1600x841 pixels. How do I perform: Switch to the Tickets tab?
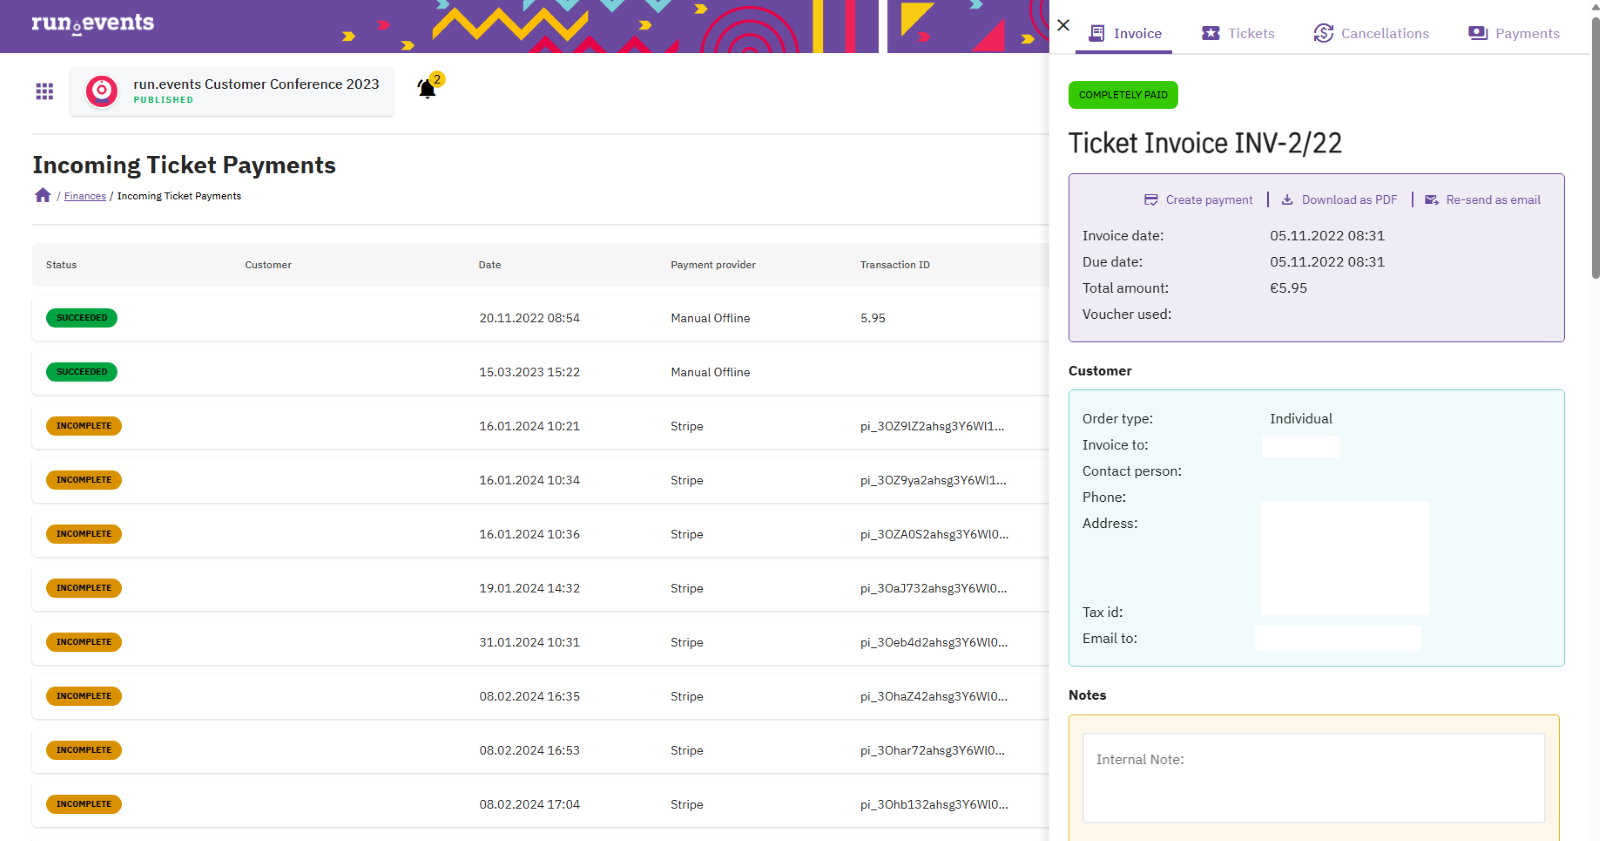click(1238, 33)
